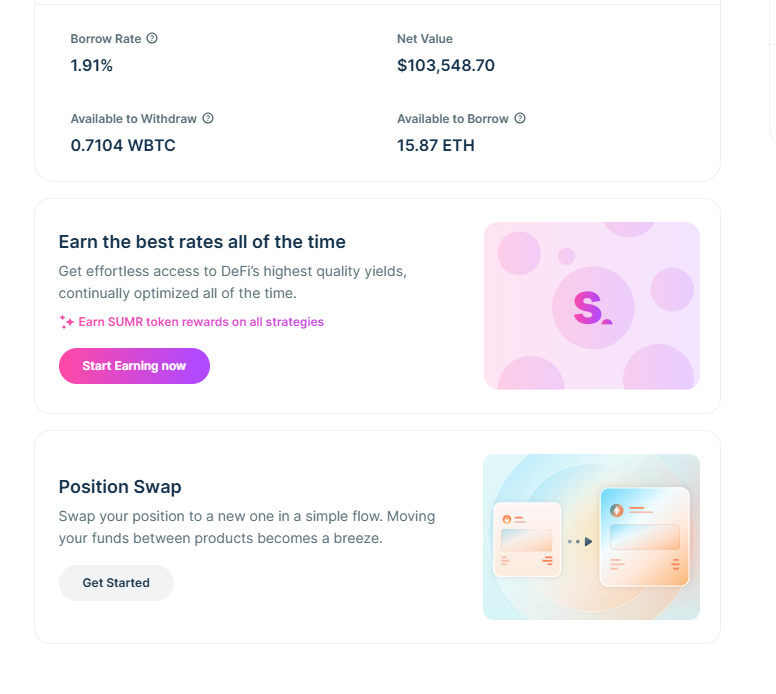Click the Position Swap heading
Image resolution: width=776 pixels, height=694 pixels.
pos(120,487)
